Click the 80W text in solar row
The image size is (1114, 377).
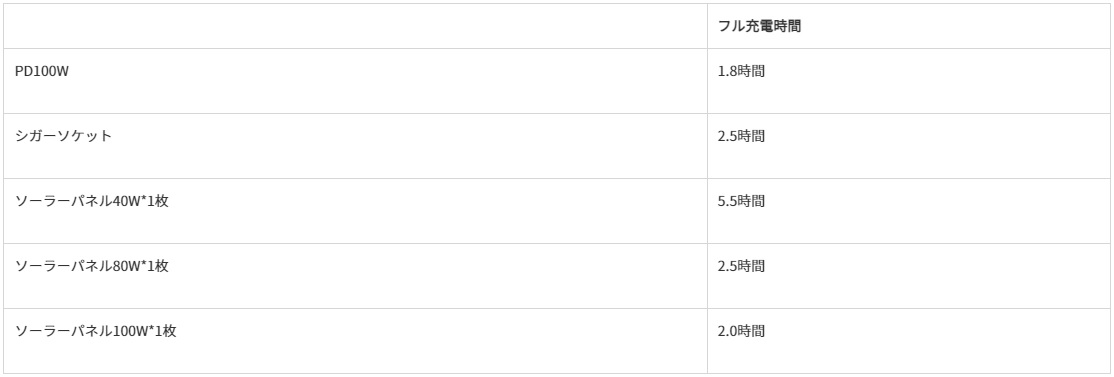127,266
